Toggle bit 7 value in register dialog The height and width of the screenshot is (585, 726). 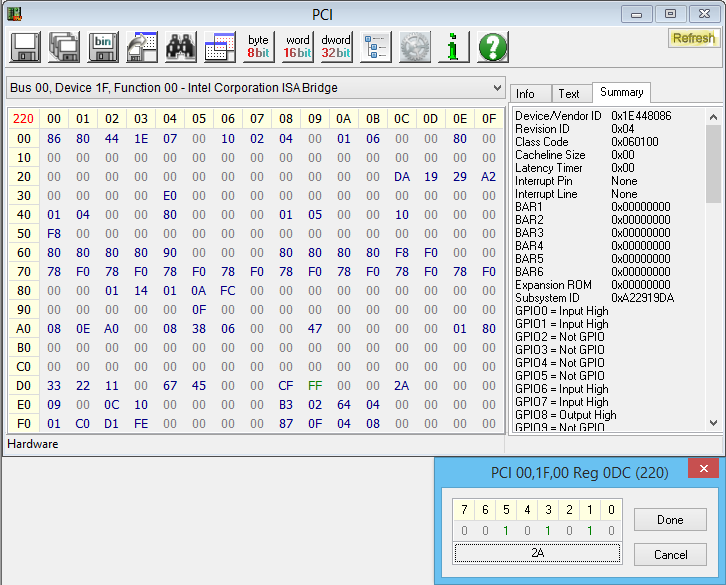click(x=464, y=530)
